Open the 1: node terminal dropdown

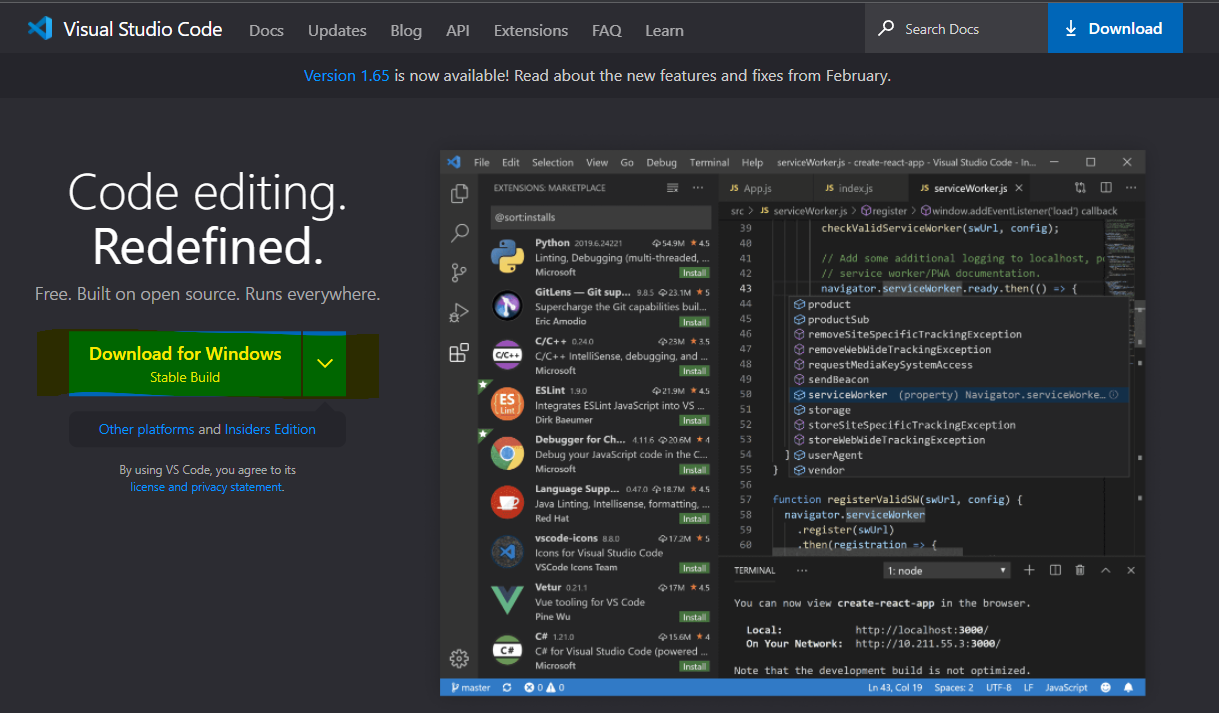tap(948, 570)
